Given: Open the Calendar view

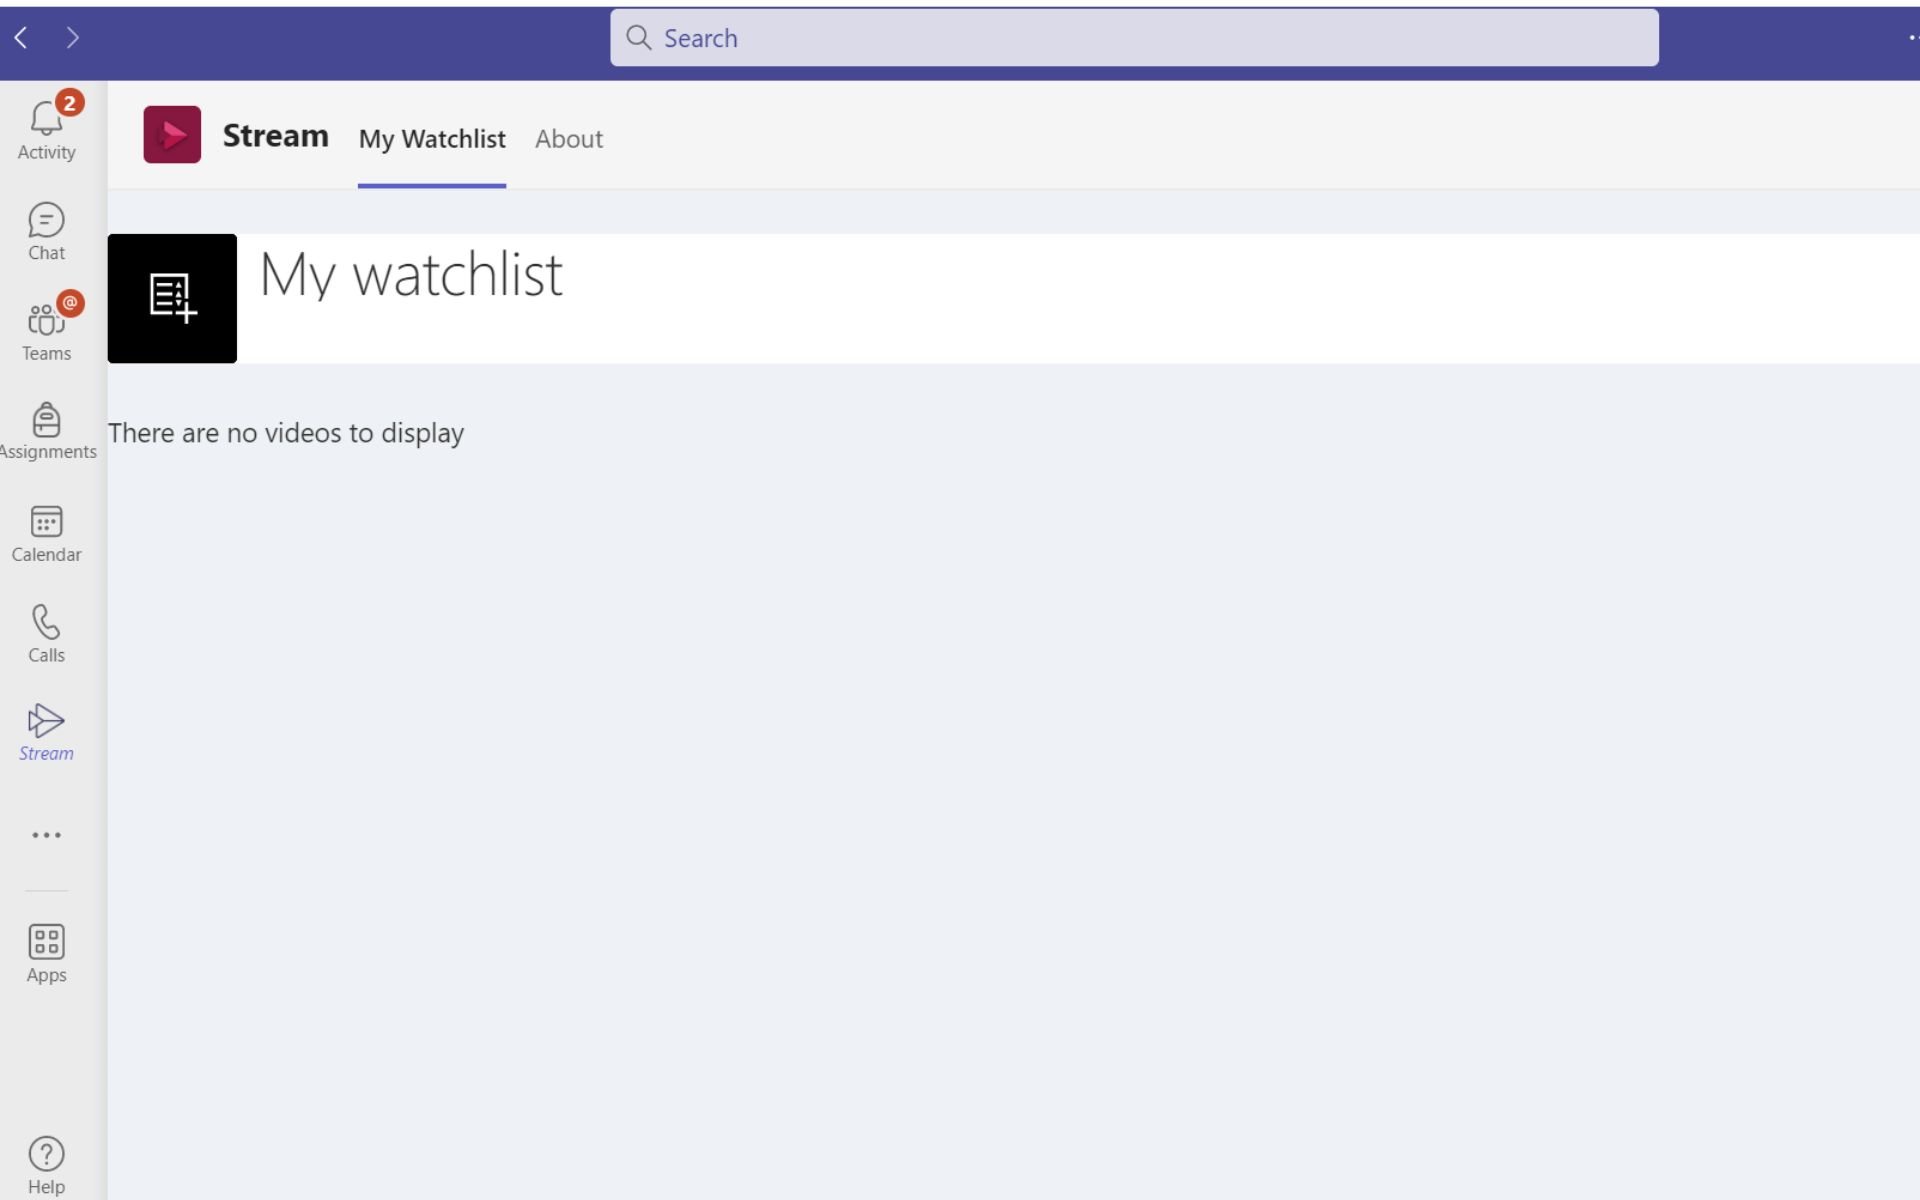Looking at the screenshot, I should pyautogui.click(x=46, y=534).
